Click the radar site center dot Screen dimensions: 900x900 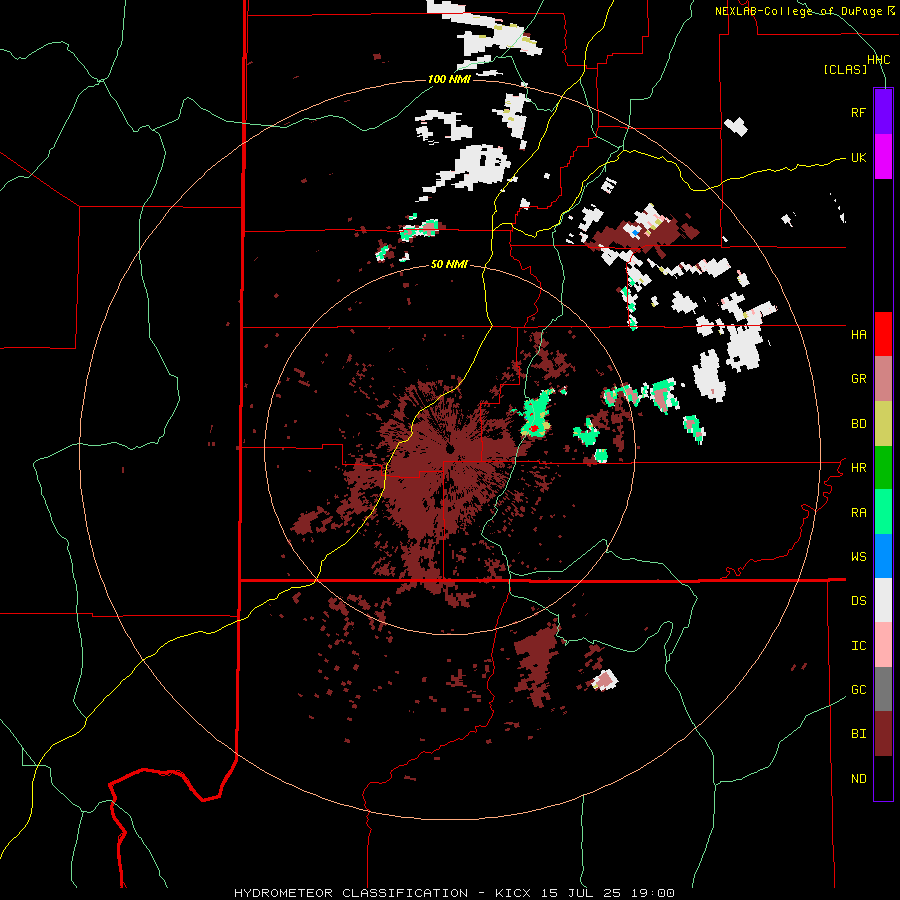450,448
